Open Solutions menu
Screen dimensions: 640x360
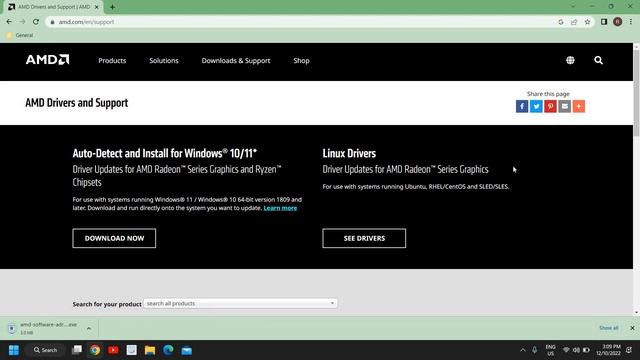(164, 60)
